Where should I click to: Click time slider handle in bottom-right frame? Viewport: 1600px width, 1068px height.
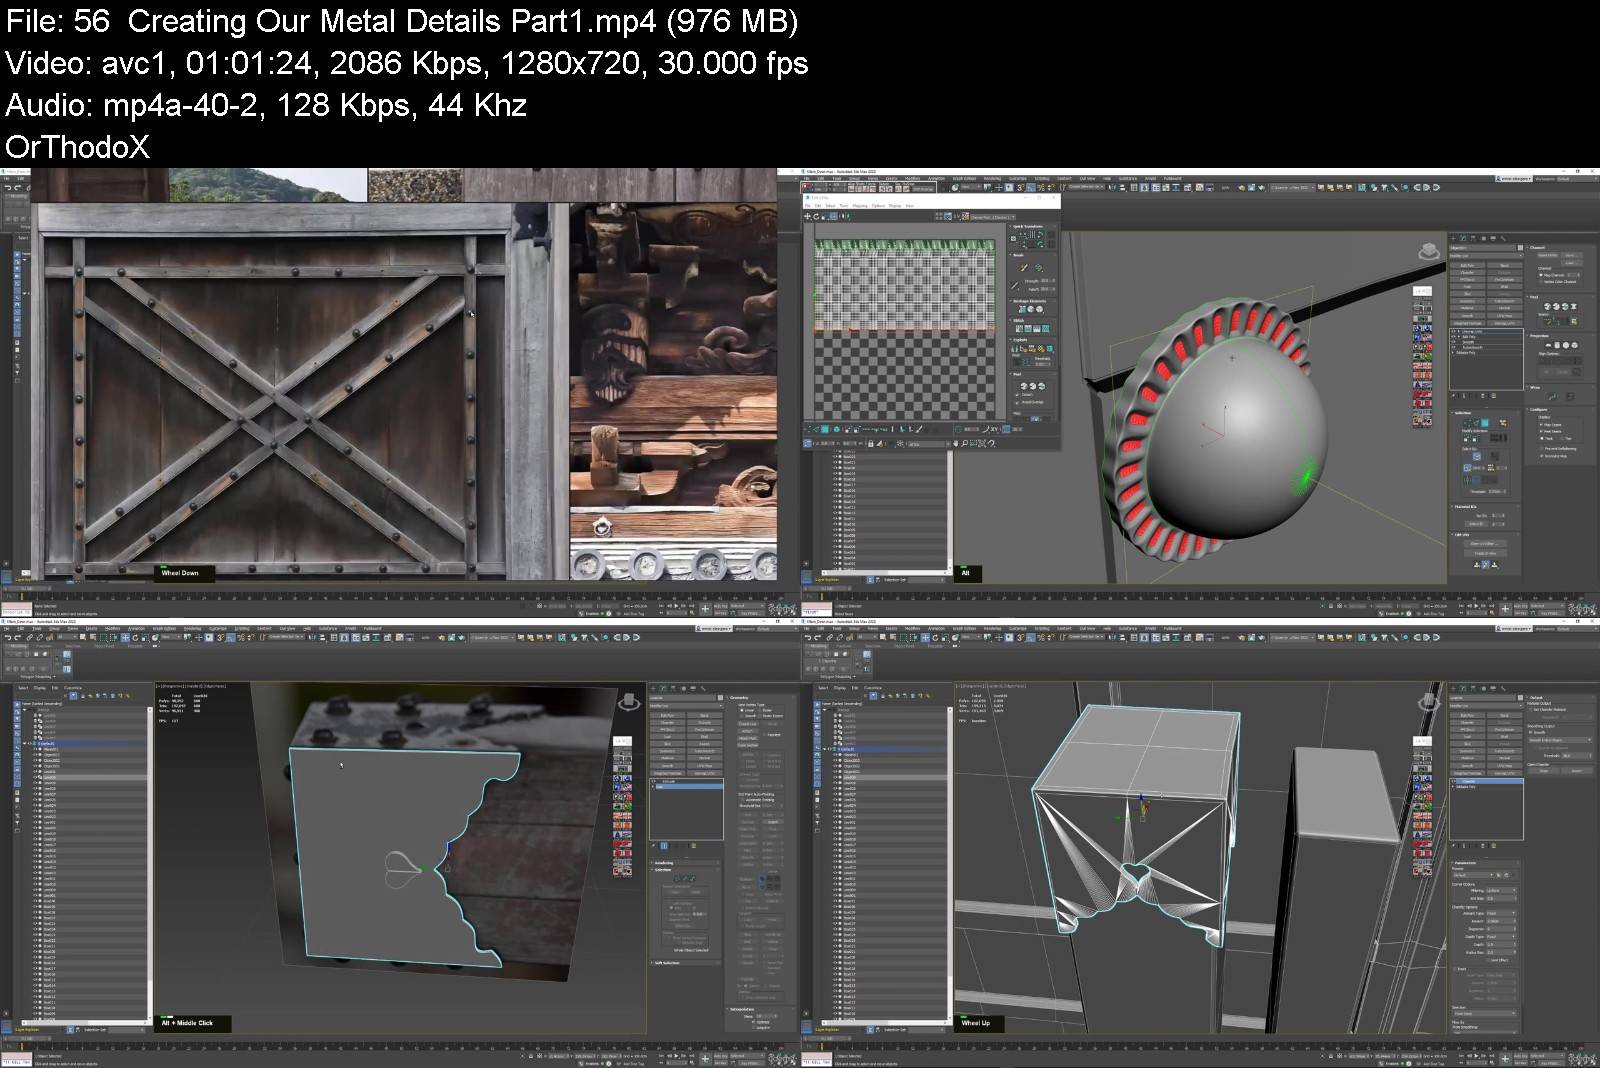click(826, 1039)
